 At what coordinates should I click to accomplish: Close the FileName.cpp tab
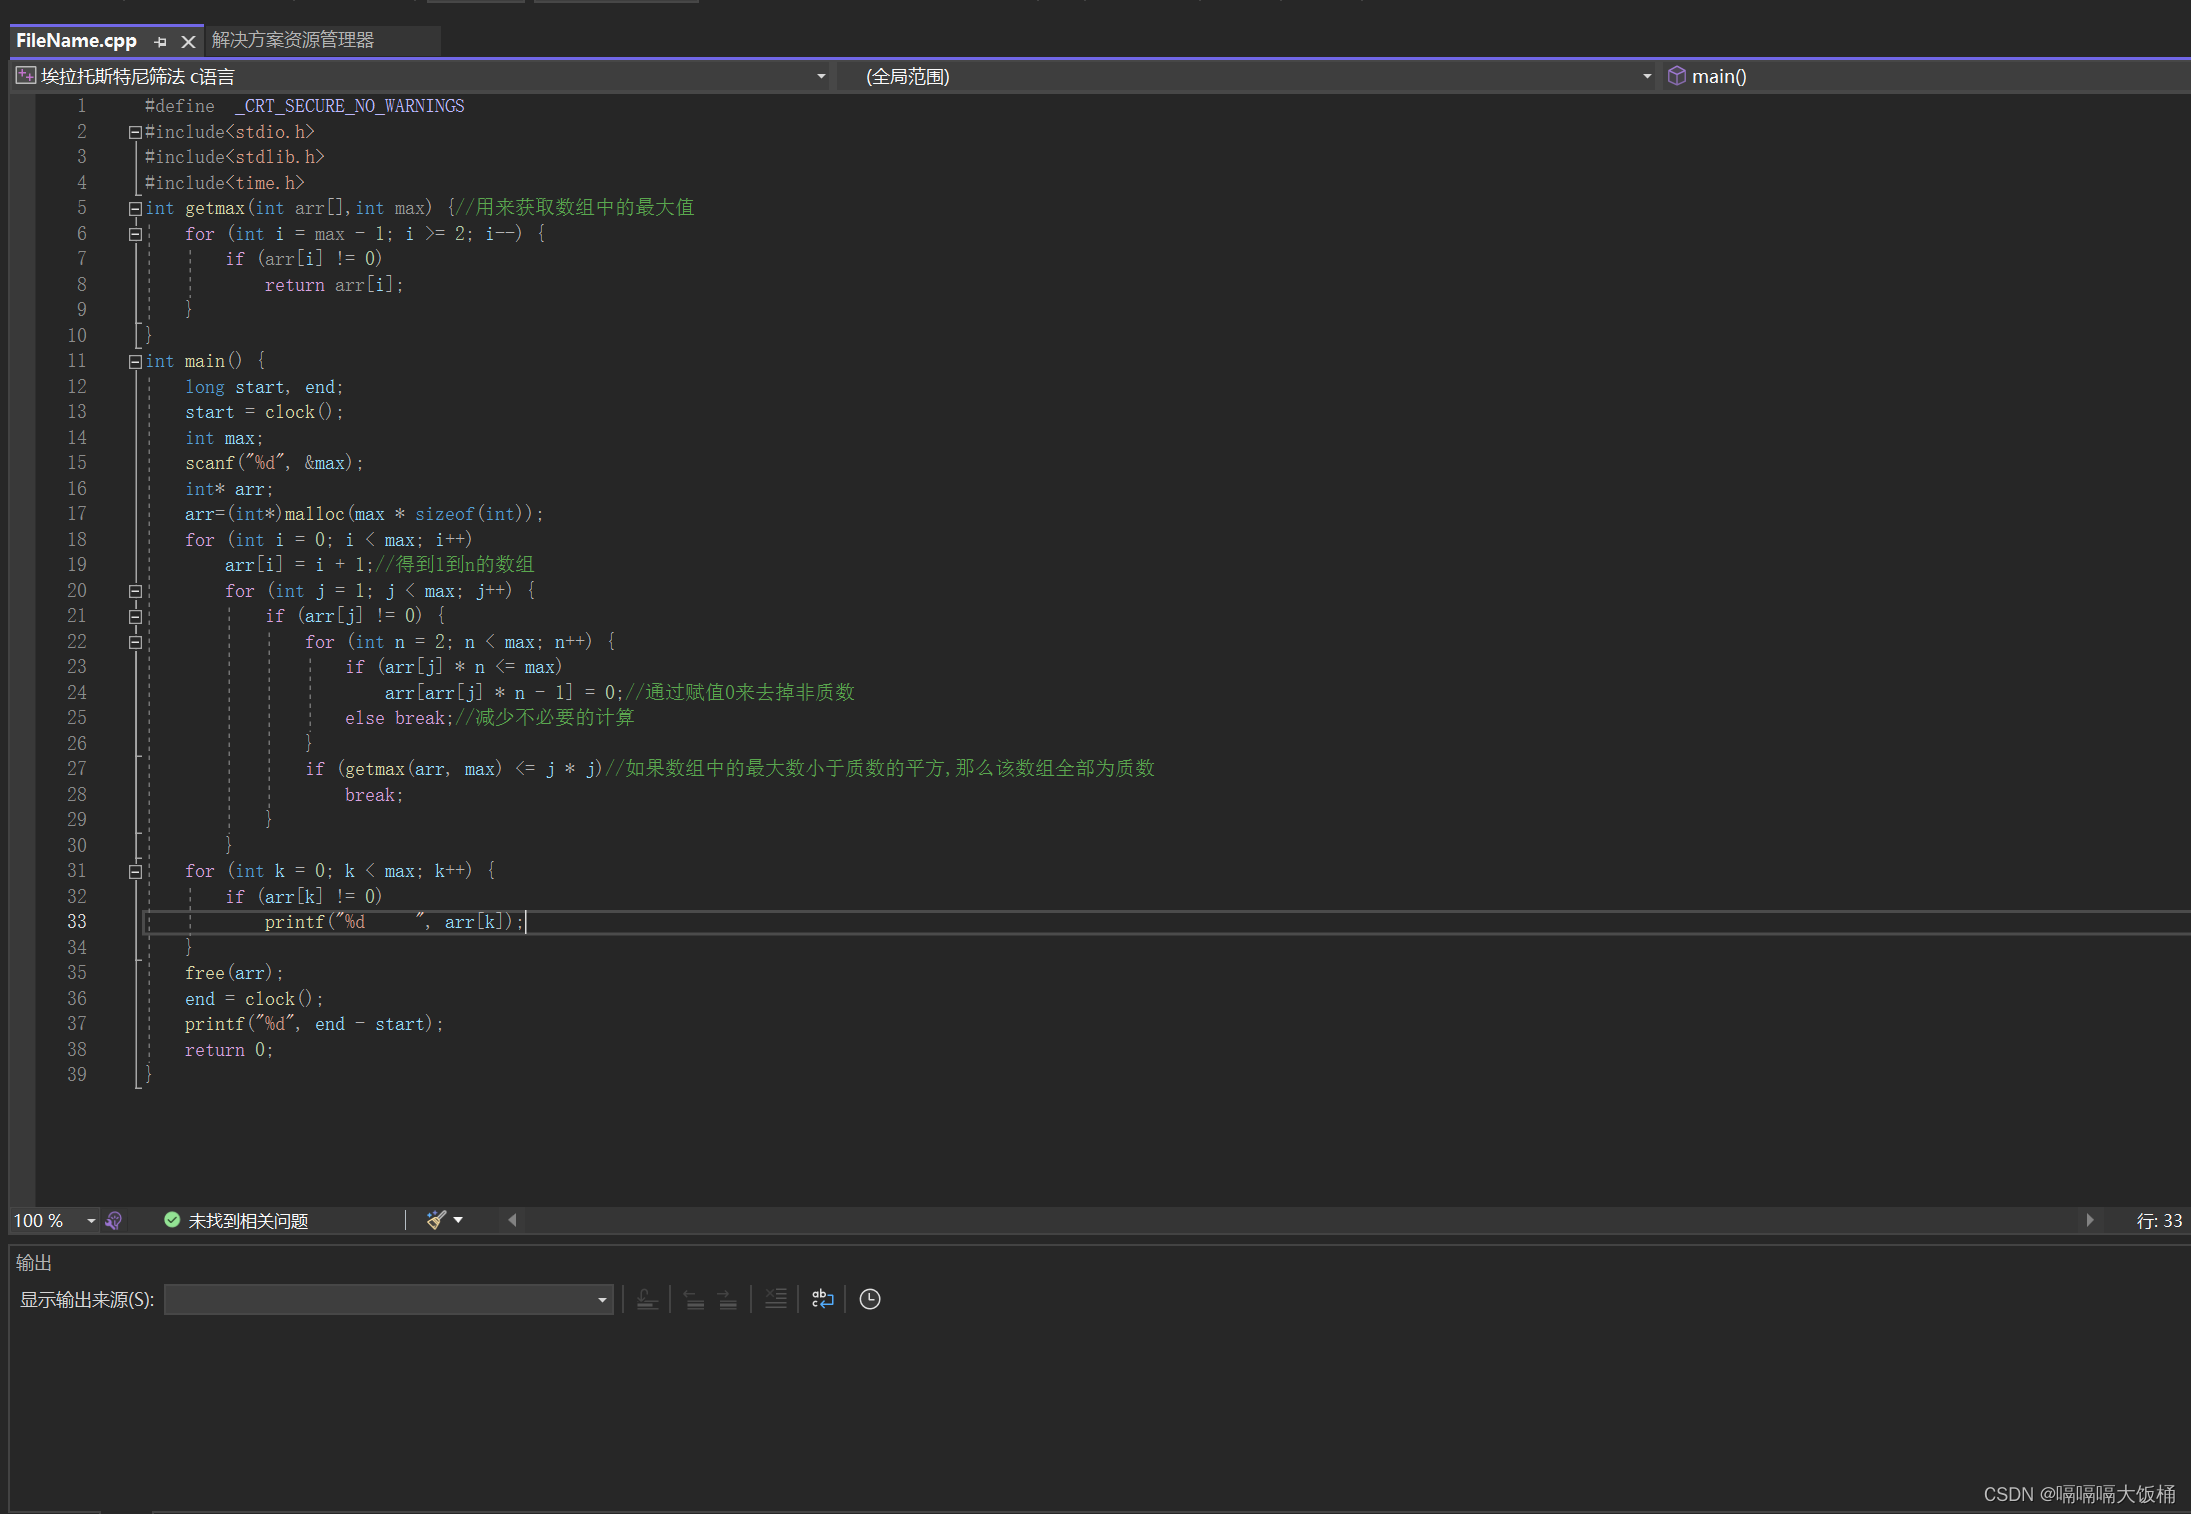click(188, 41)
